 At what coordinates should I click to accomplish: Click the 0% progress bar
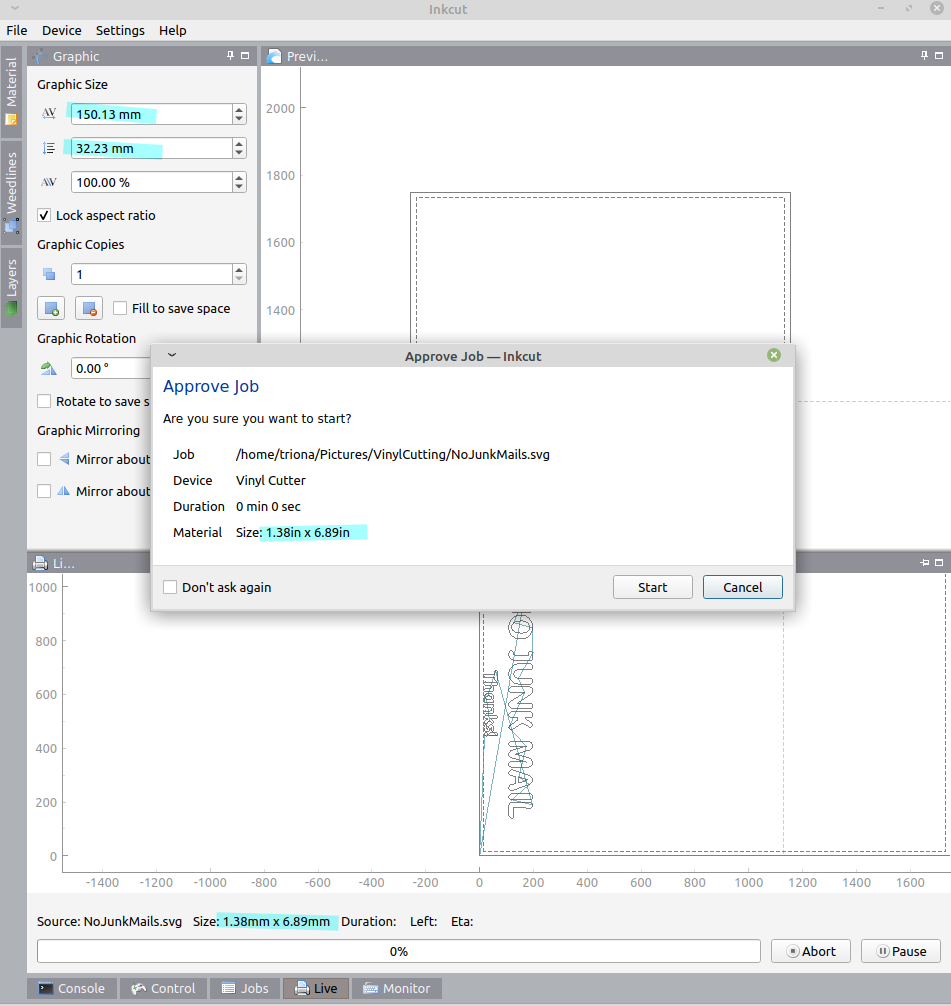398,951
